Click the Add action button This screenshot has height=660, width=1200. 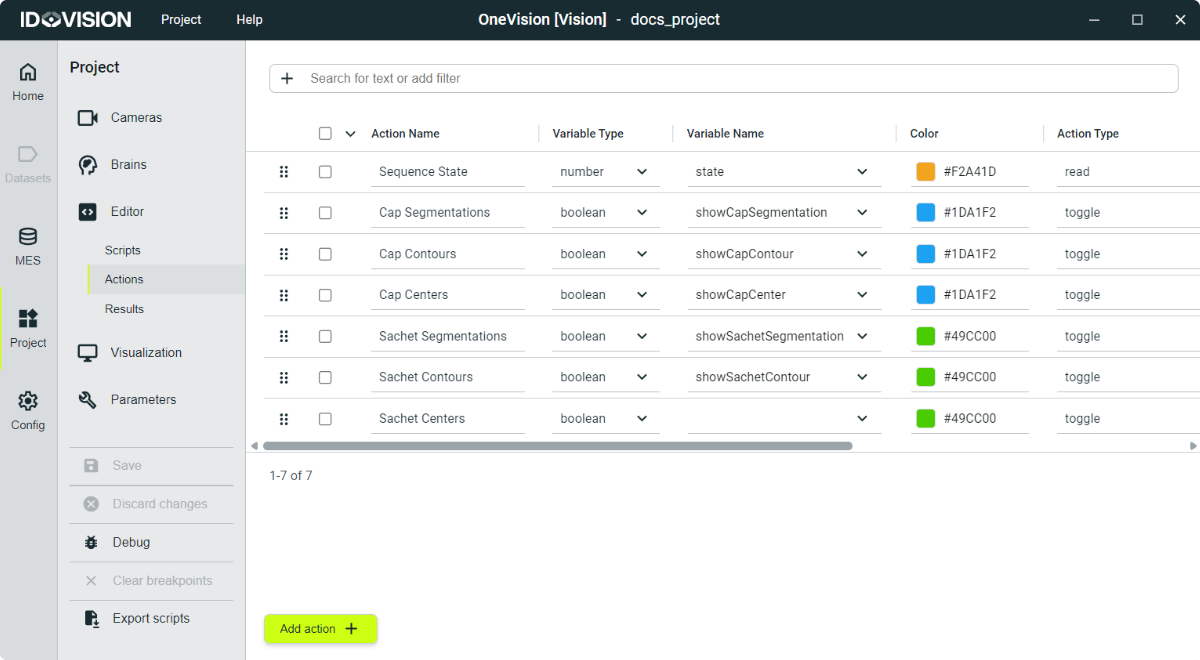pyautogui.click(x=320, y=629)
